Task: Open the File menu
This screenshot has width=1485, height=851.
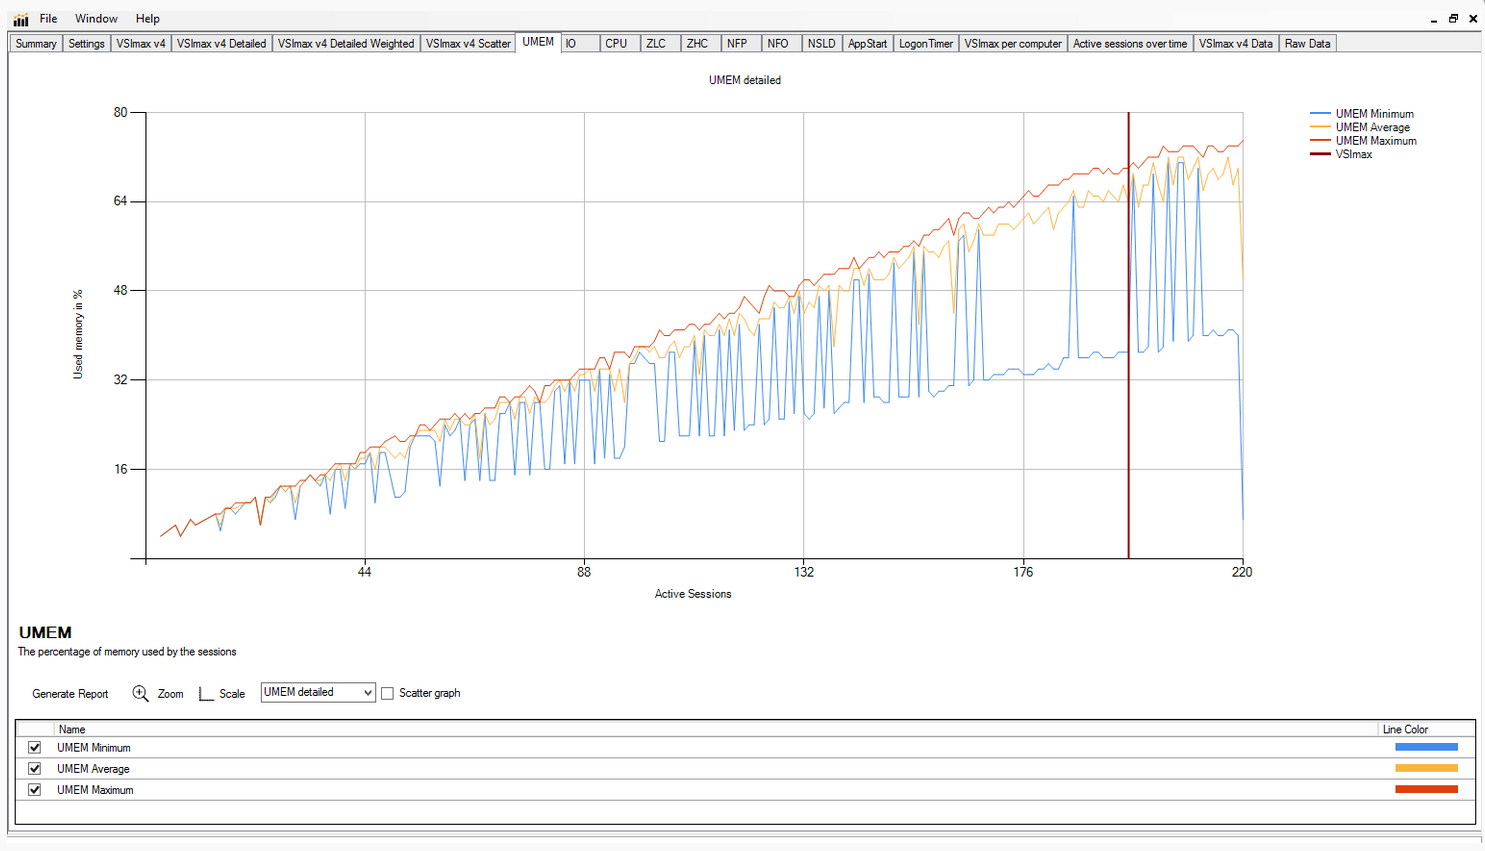Action: tap(48, 19)
